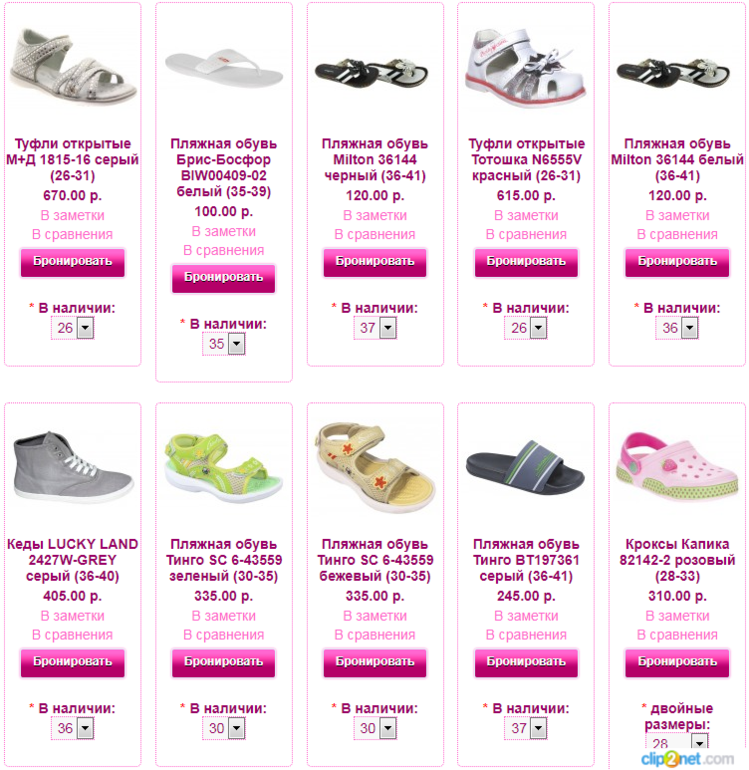The width and height of the screenshot is (749, 770).
Task: View the grey LUCKY LAND sneaker image
Action: [73, 468]
